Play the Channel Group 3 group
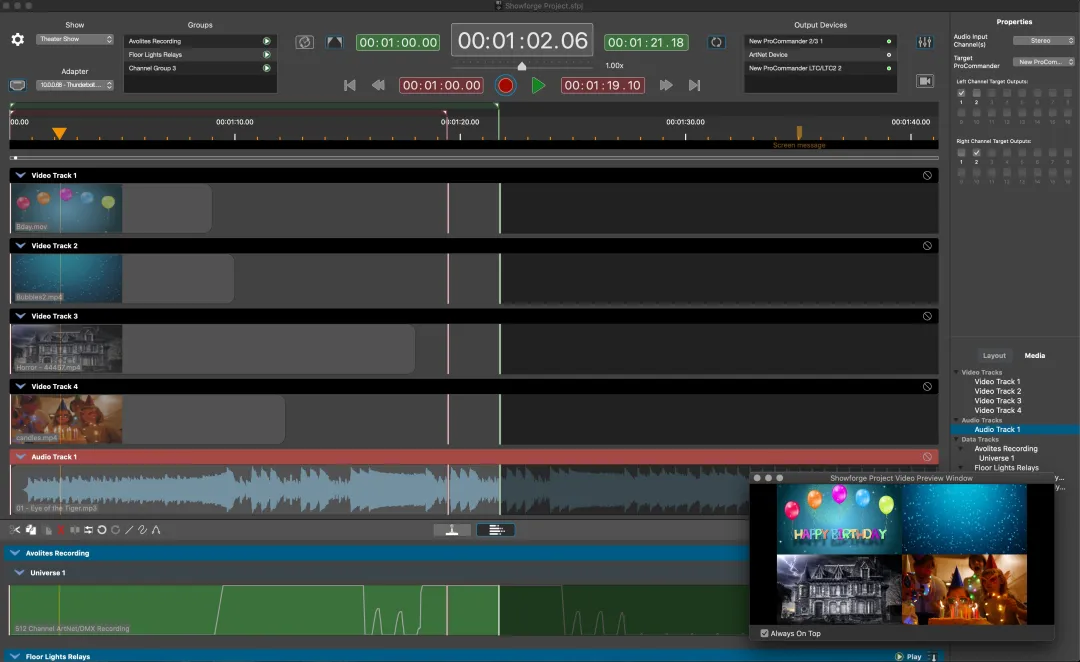This screenshot has width=1080, height=662. pos(267,68)
